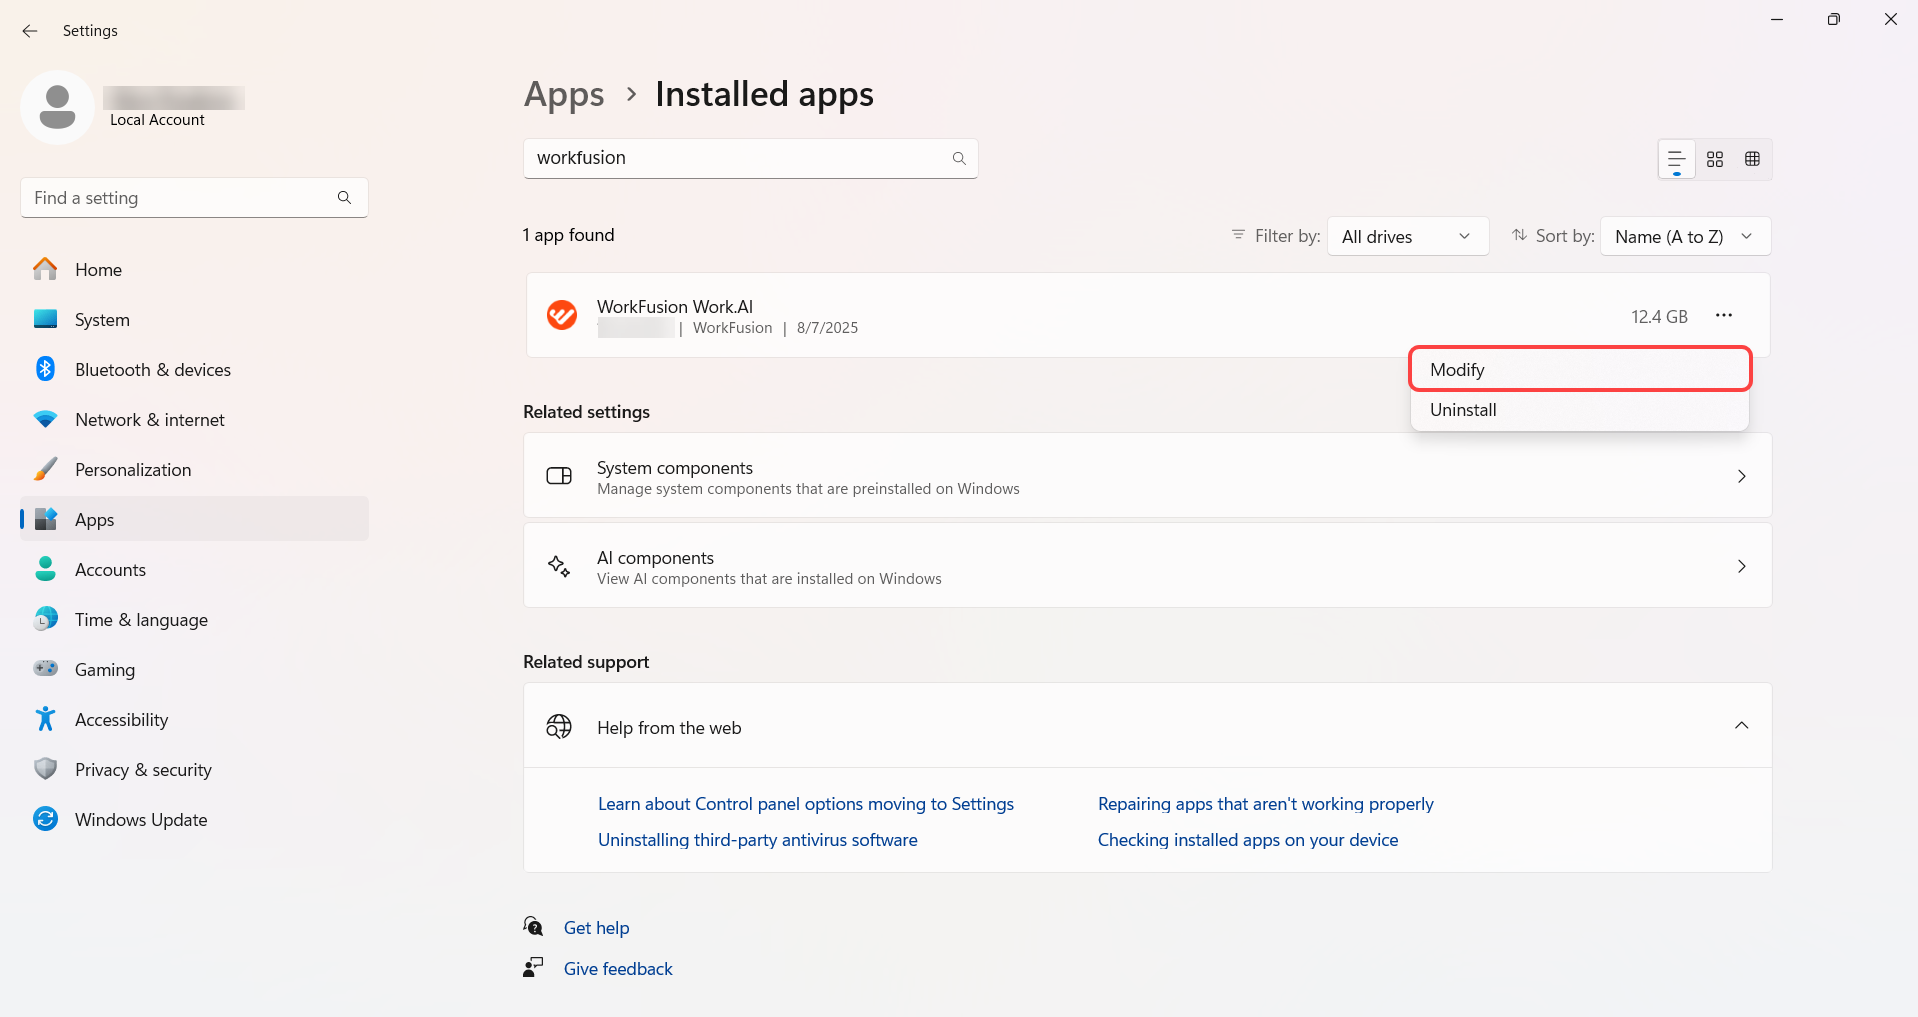
Task: Click the Home house icon
Action: (45, 269)
